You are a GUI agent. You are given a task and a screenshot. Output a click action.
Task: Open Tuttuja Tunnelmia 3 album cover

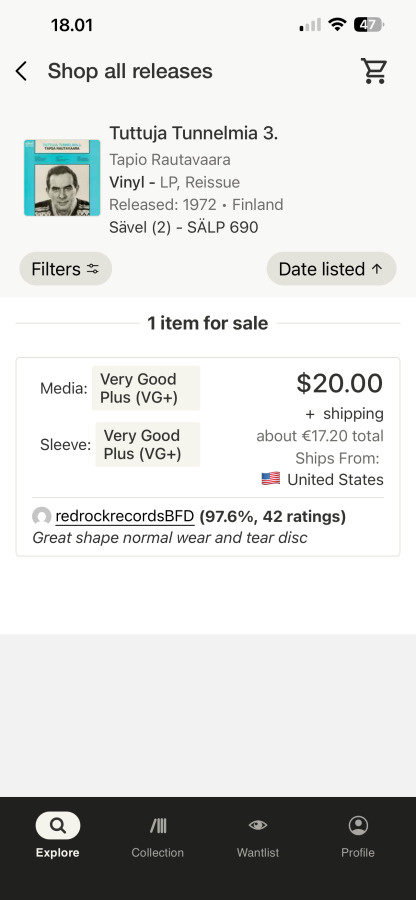pos(62,177)
